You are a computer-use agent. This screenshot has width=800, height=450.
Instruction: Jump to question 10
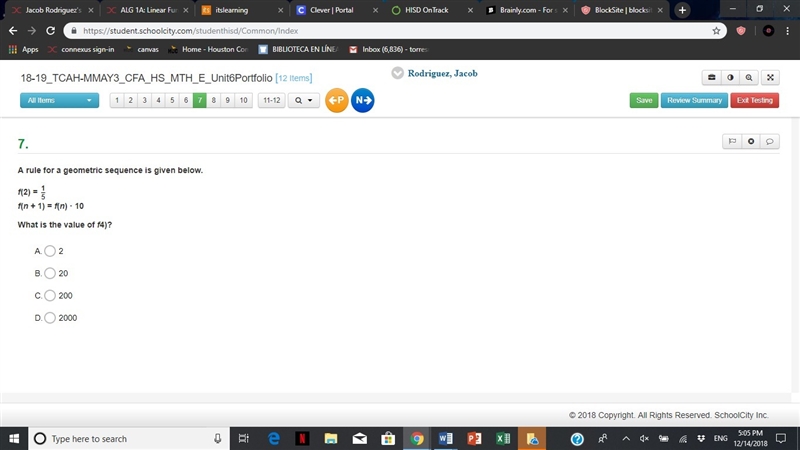click(243, 101)
